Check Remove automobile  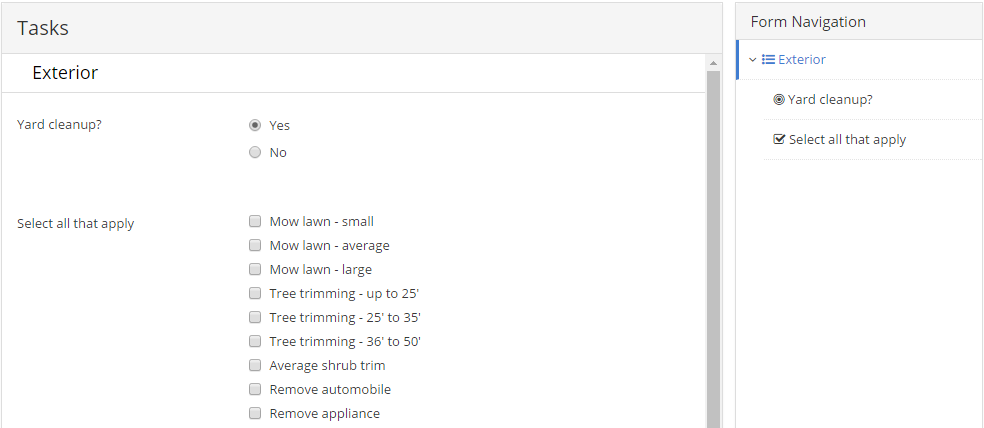[x=255, y=389]
